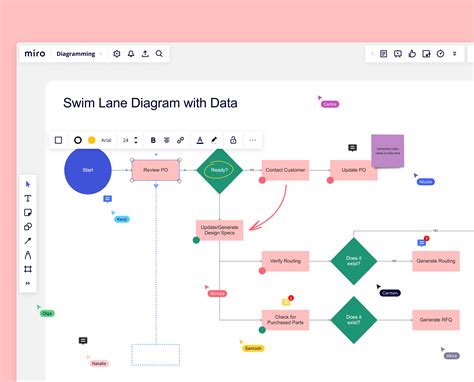Open more options ellipsis menu
The width and height of the screenshot is (474, 382).
(253, 140)
